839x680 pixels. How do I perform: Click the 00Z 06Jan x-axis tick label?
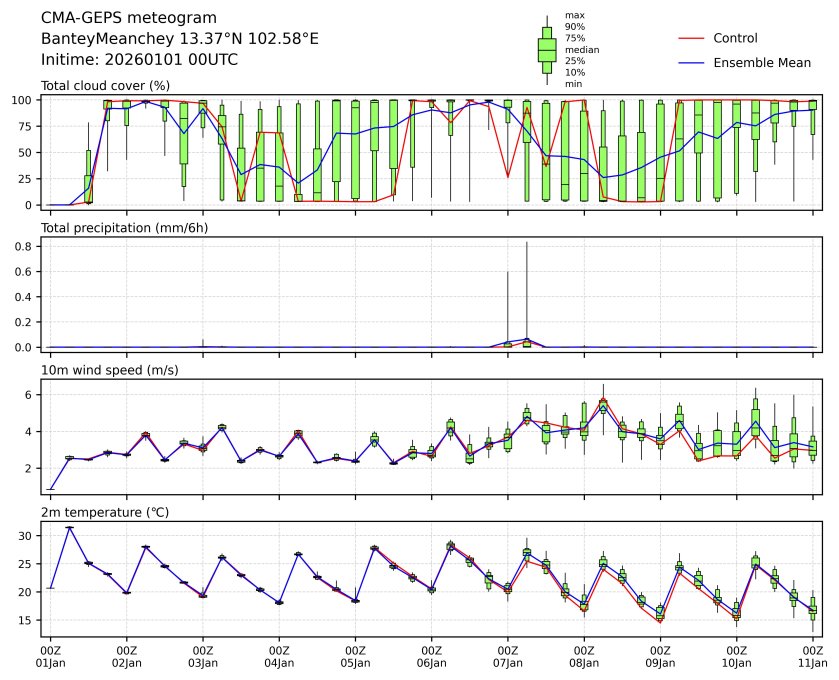pos(431,656)
